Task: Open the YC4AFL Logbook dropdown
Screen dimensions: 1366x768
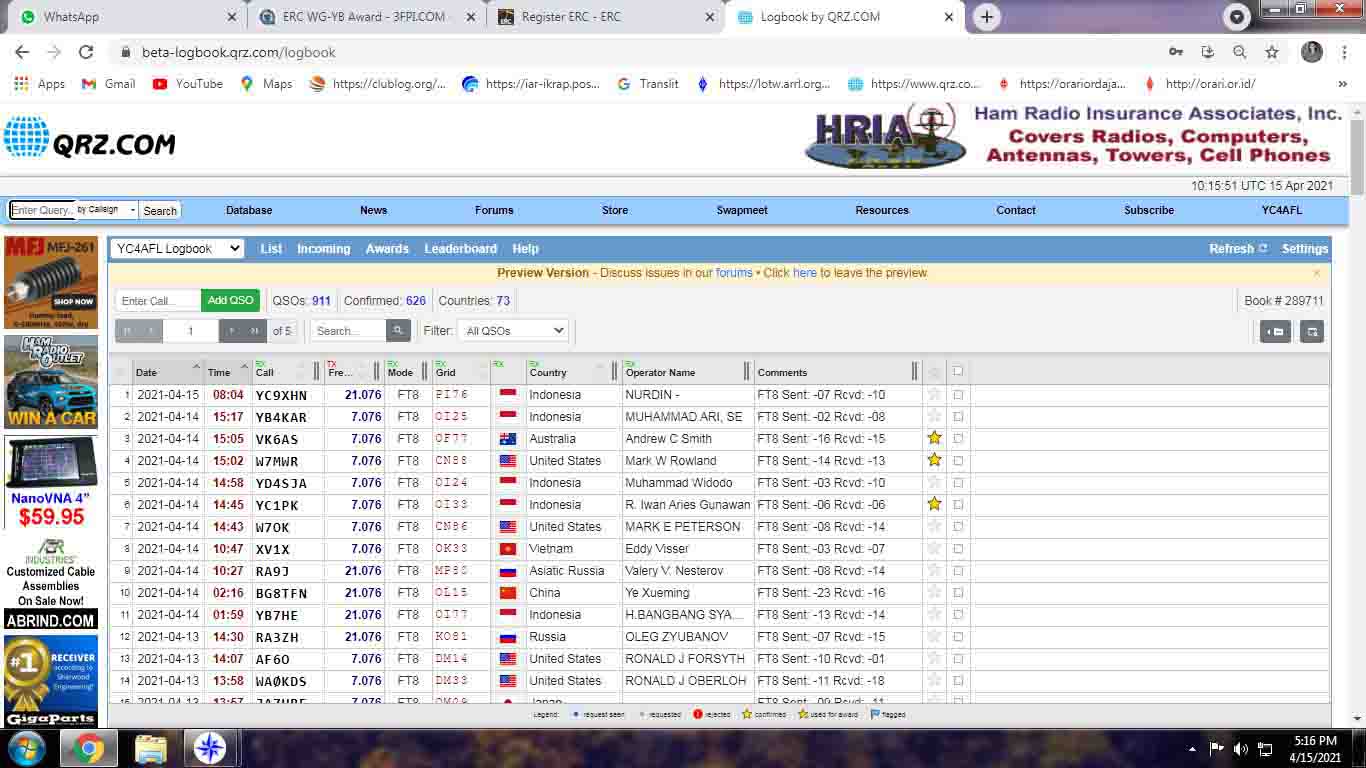Action: (177, 249)
